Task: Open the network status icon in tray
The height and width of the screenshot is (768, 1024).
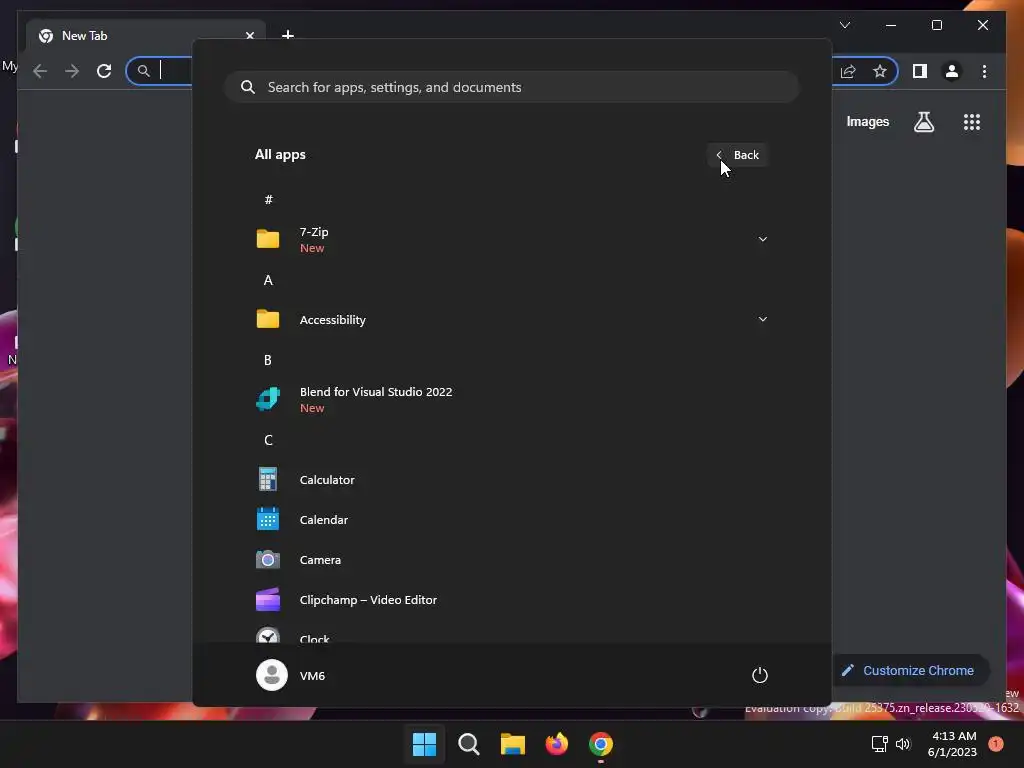Action: (880, 744)
